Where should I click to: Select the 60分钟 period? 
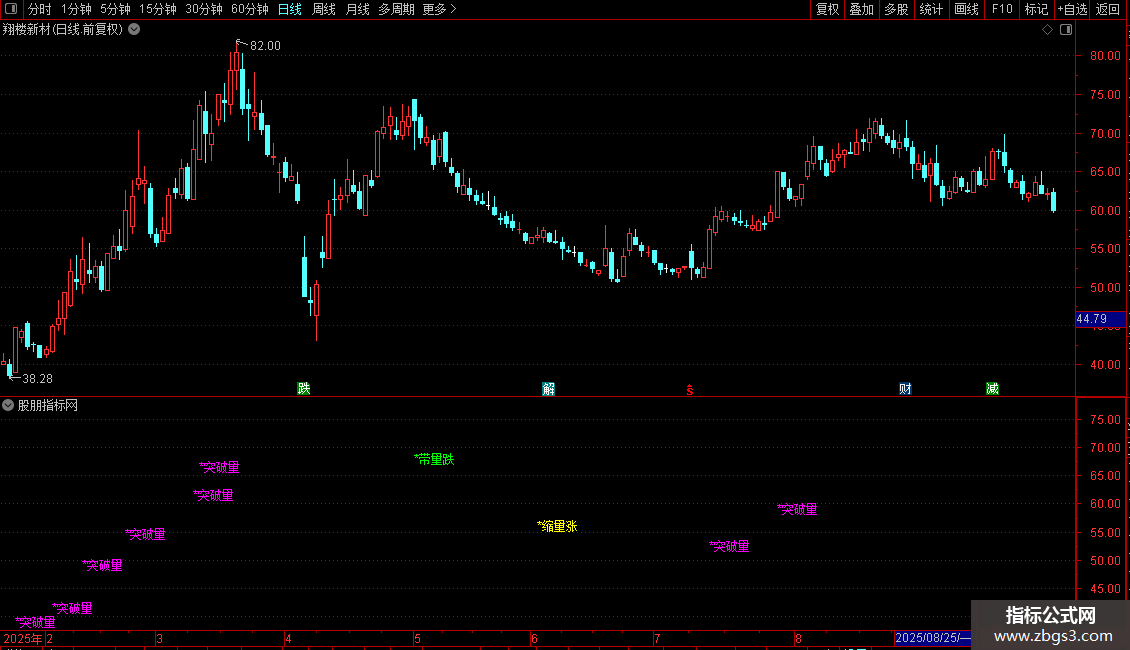pos(250,9)
